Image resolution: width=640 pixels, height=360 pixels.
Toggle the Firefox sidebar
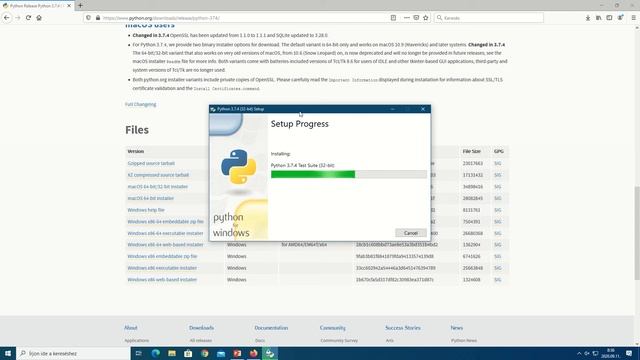(x=609, y=18)
